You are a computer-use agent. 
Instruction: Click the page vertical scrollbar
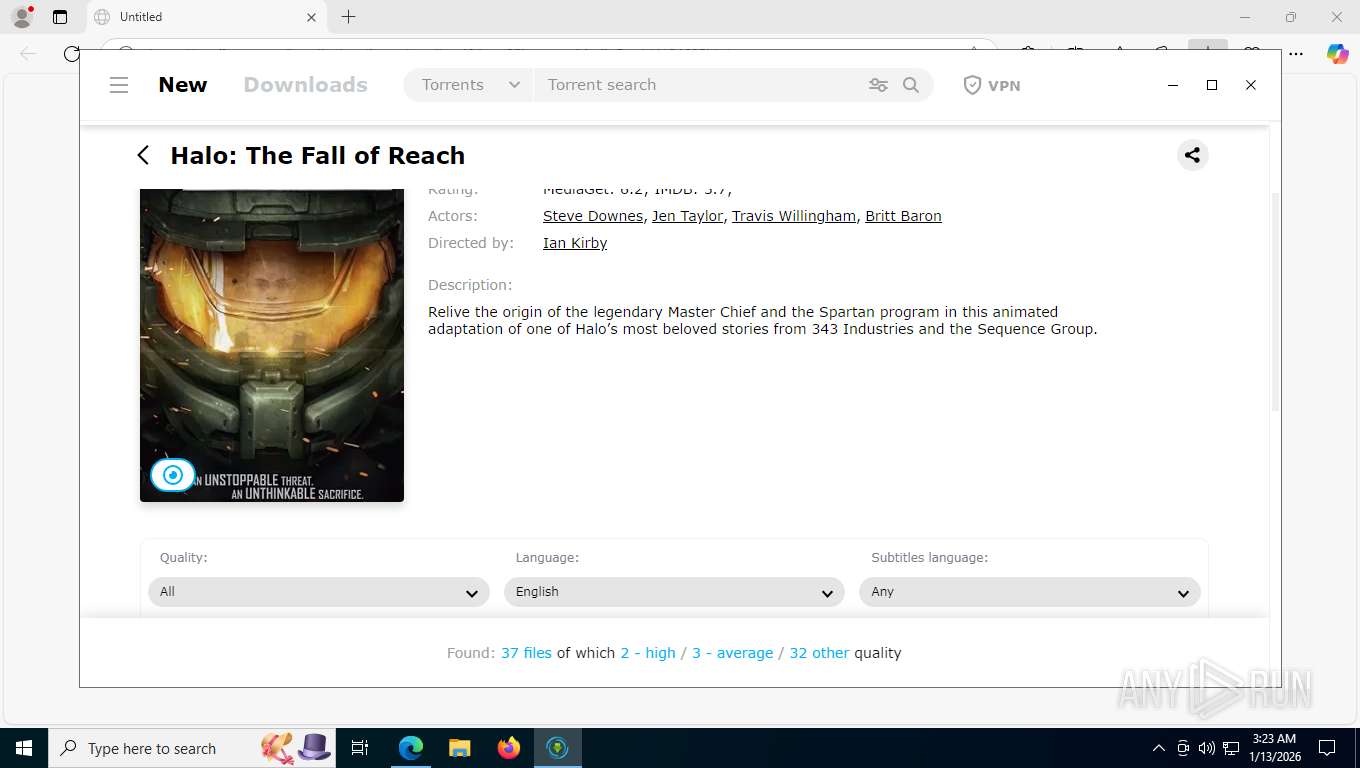click(x=1275, y=300)
